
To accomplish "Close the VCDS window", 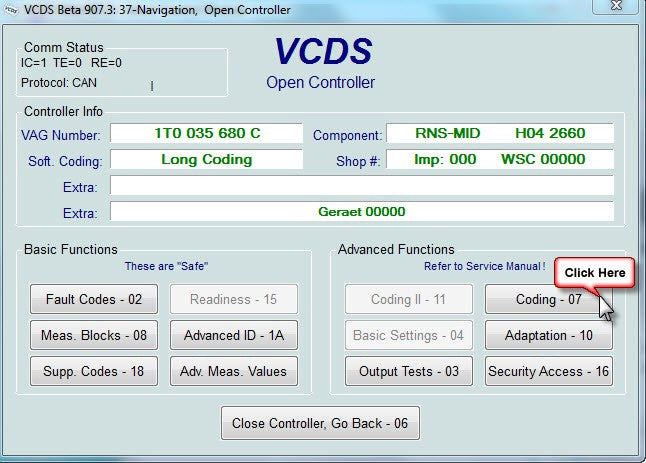I will tap(616, 6).
